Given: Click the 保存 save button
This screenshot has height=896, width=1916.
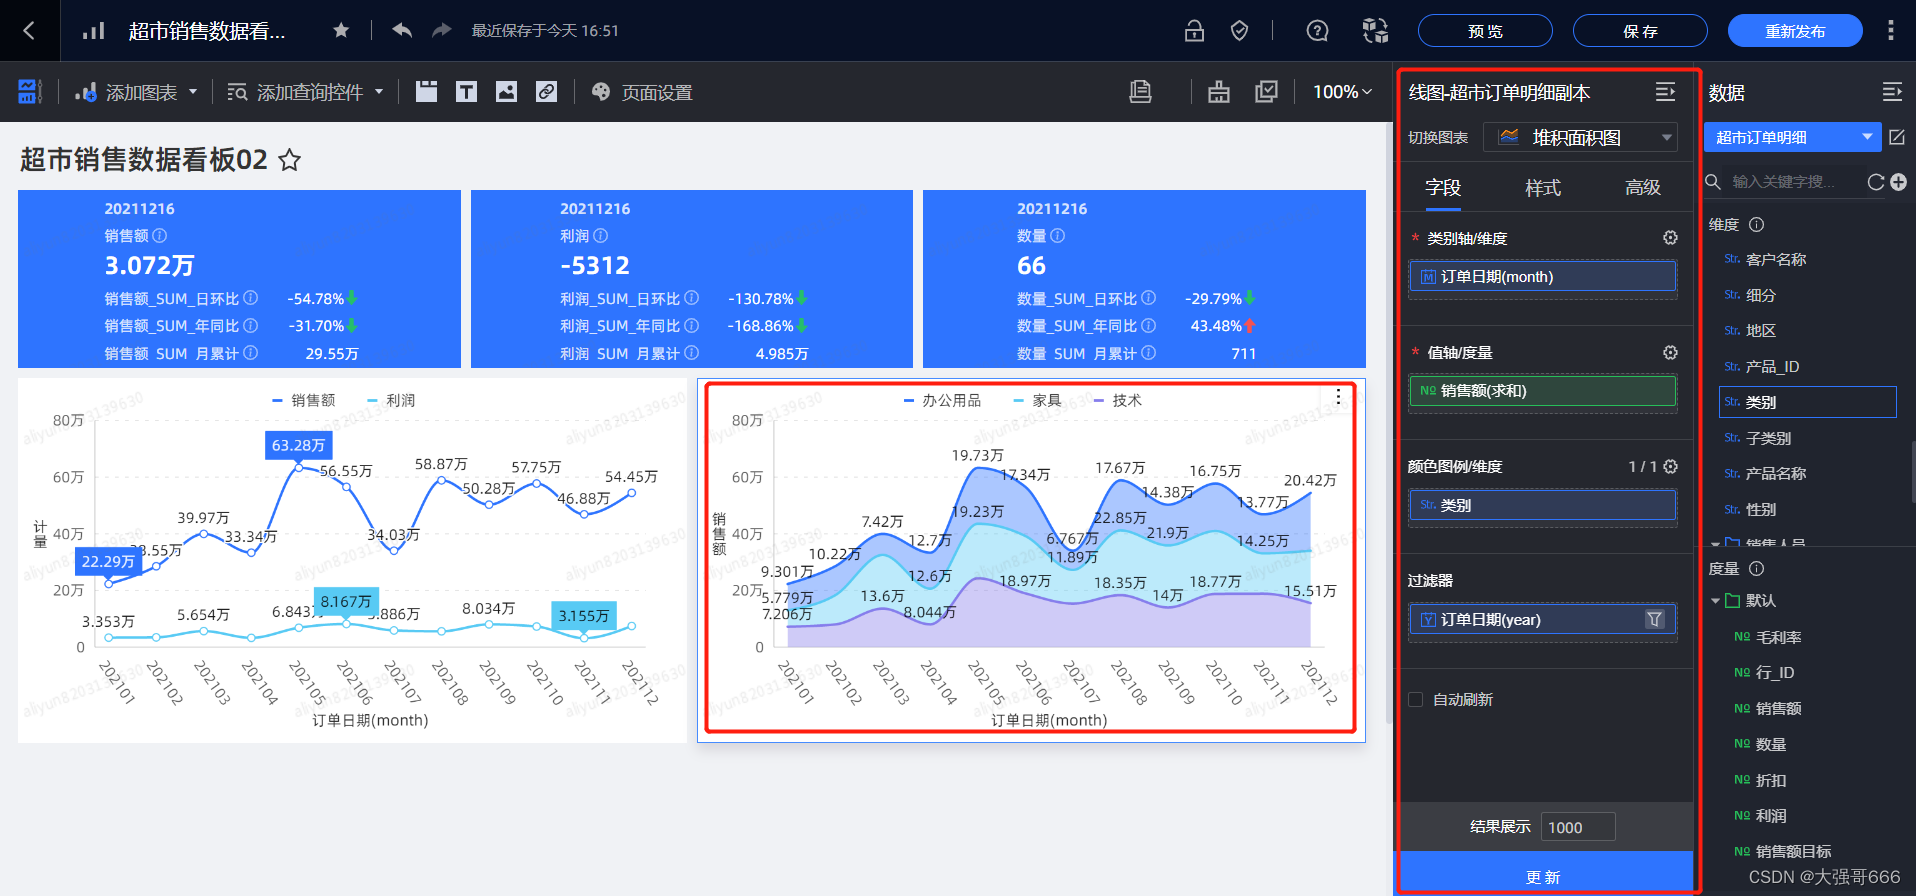Looking at the screenshot, I should pyautogui.click(x=1640, y=31).
